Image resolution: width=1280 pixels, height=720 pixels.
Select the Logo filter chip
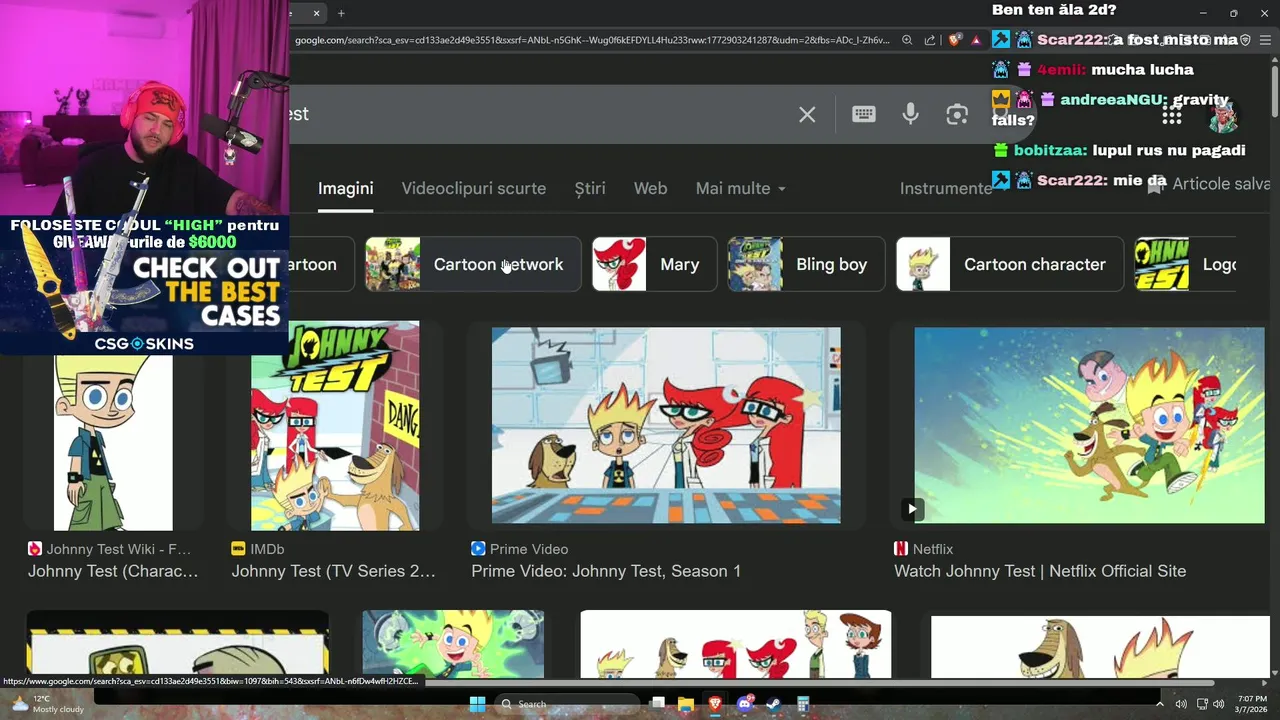[1186, 264]
